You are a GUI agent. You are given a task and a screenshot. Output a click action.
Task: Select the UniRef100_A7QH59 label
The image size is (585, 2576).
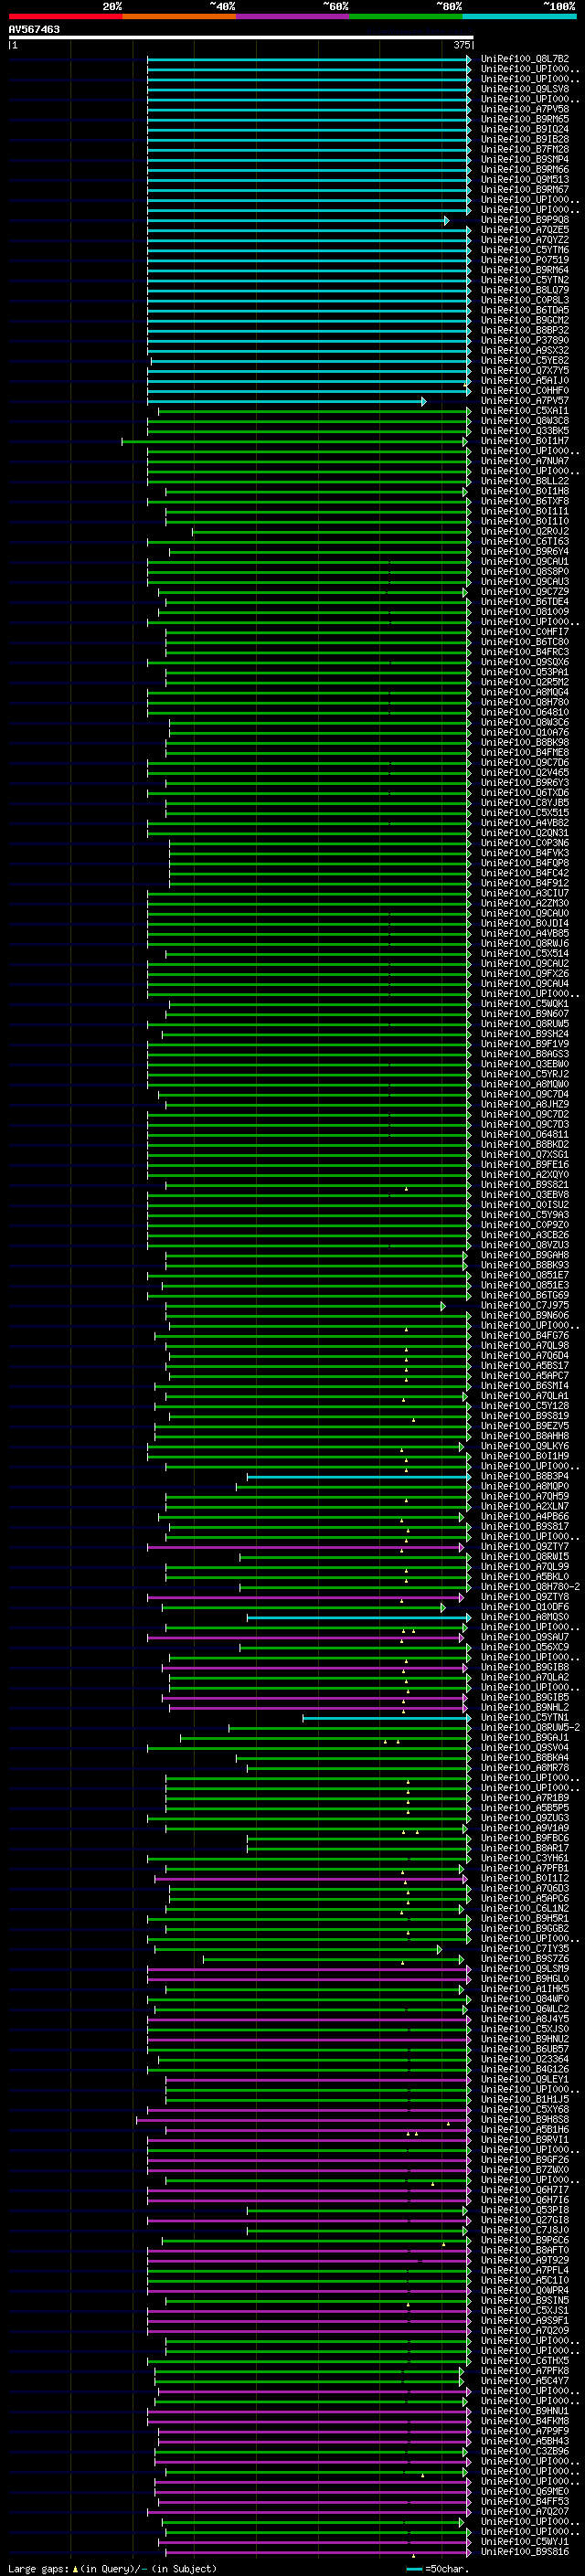point(525,1496)
